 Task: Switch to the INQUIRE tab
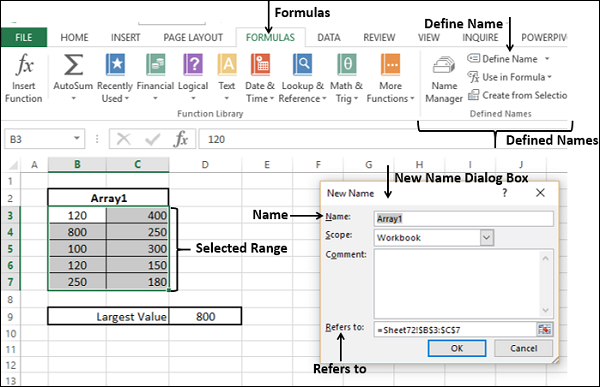[x=480, y=38]
